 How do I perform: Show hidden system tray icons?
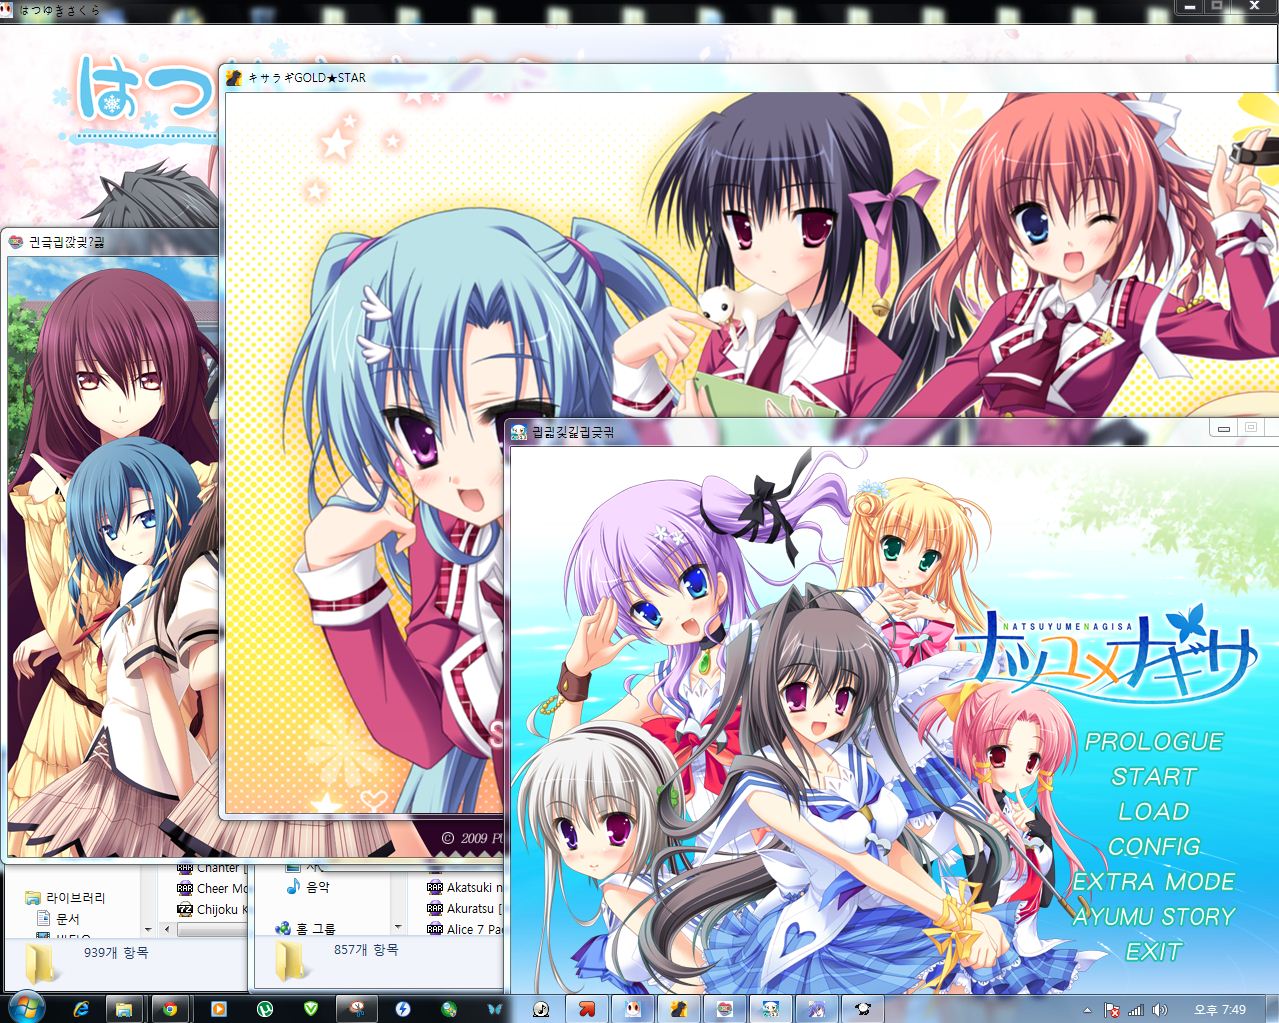pyautogui.click(x=1087, y=1010)
